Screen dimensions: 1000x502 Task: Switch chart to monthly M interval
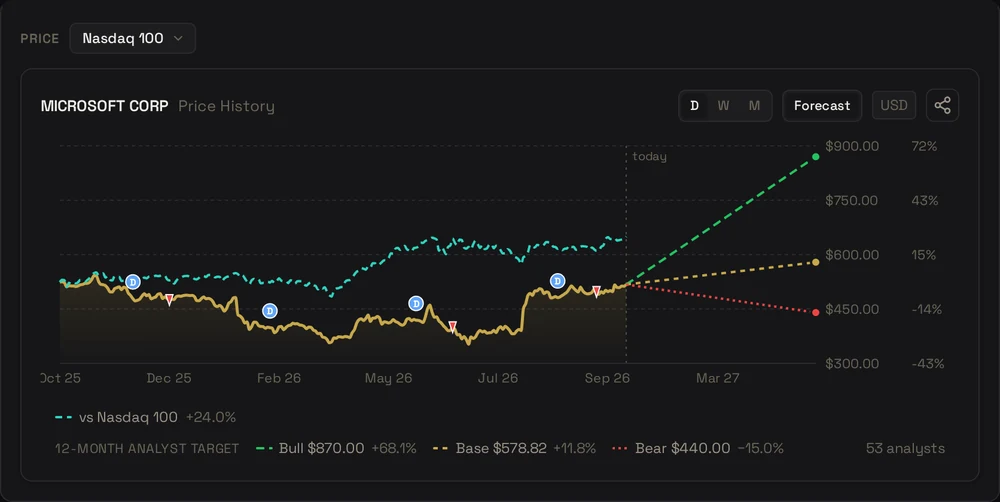[754, 106]
